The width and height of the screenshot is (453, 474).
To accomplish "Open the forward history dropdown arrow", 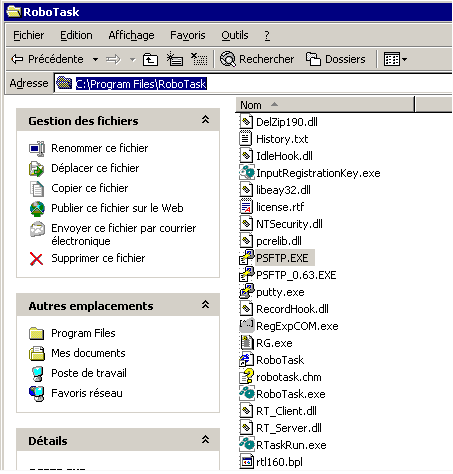I will (x=133, y=60).
